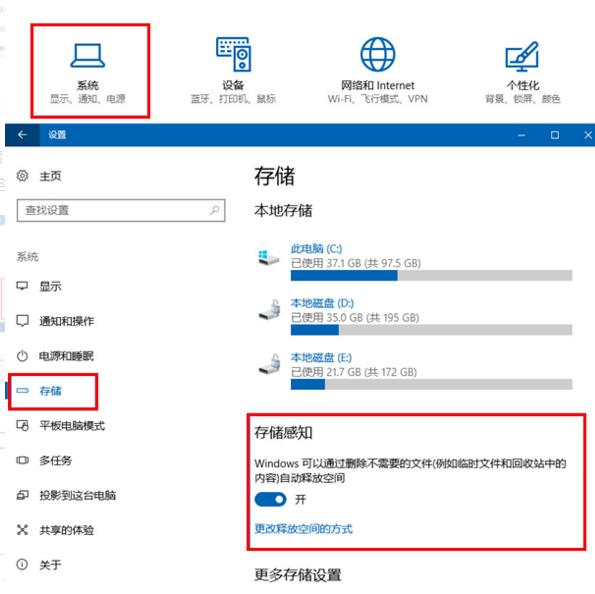This screenshot has height=594, width=595.
Task: Click the Windows drive icon for 此电脑 (C:)
Action: click(268, 258)
